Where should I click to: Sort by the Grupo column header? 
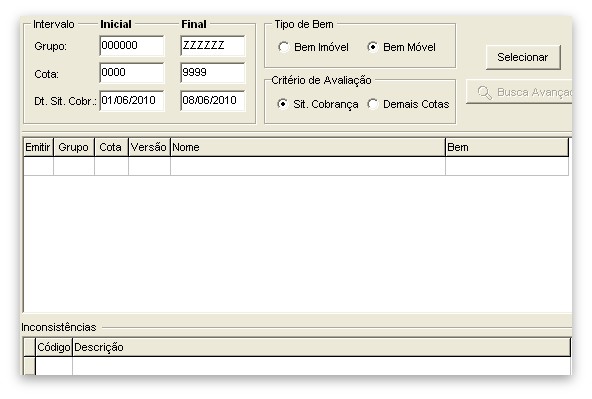74,147
